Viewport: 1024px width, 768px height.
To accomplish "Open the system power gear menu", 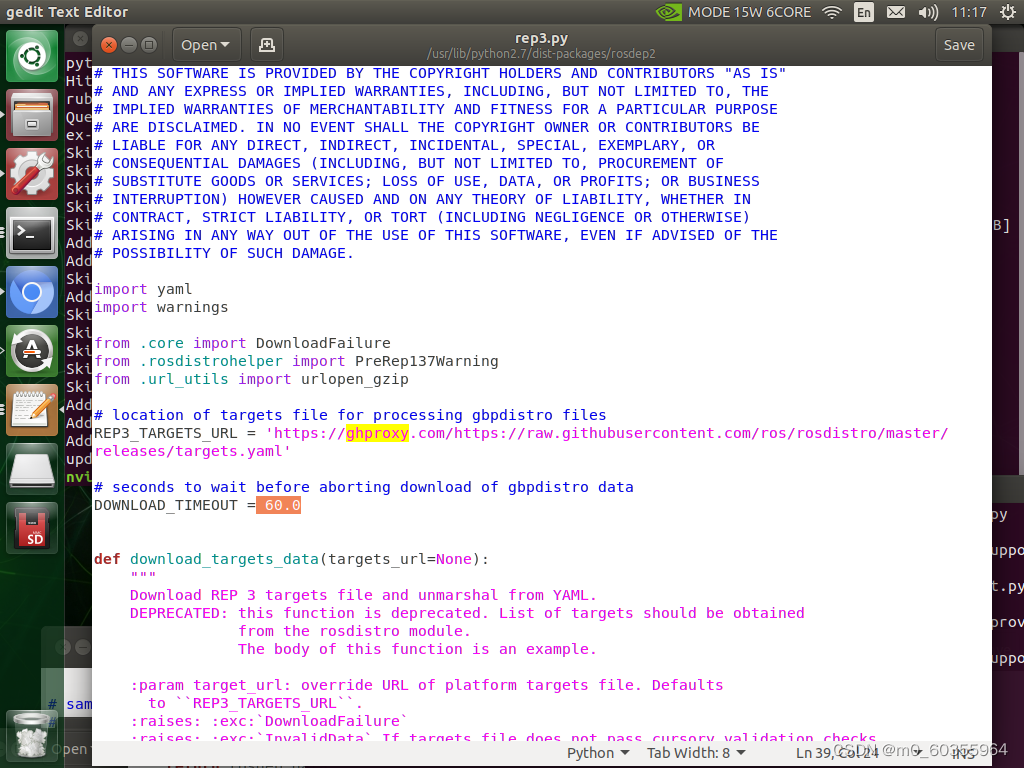I will (x=1008, y=12).
